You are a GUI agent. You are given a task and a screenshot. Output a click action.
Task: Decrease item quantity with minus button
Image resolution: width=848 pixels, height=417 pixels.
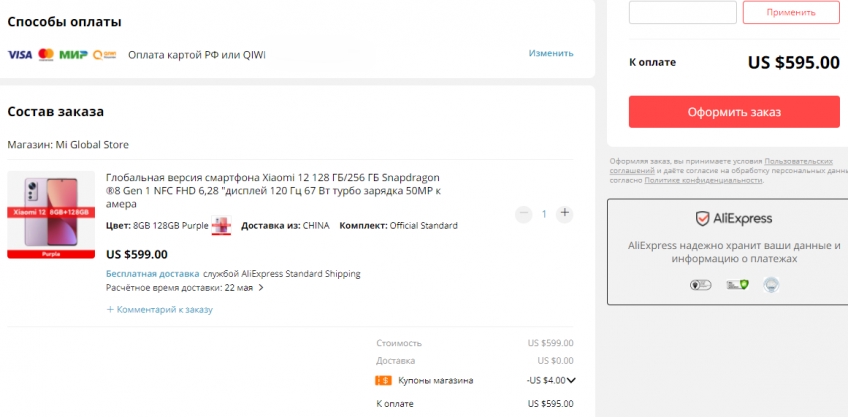523,214
